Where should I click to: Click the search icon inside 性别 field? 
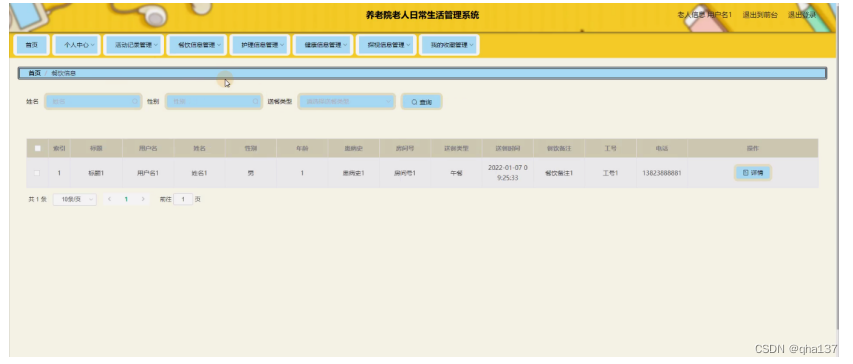point(256,102)
